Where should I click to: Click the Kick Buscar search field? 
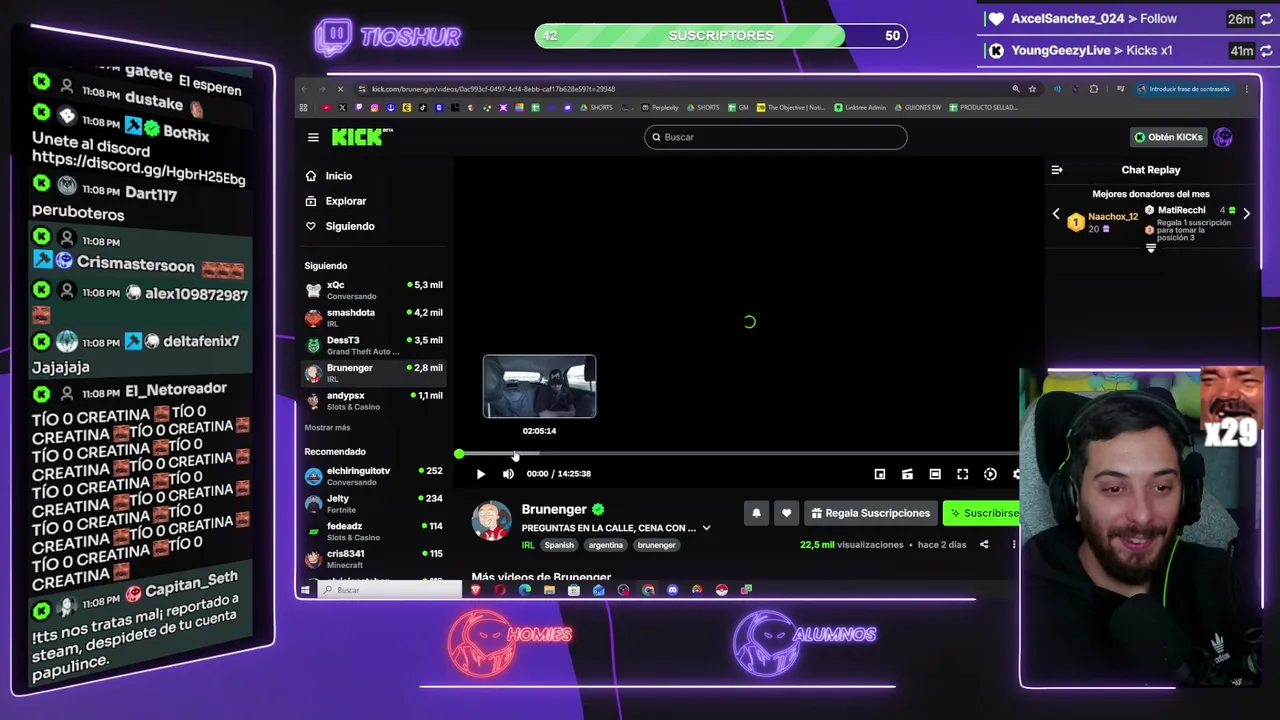point(775,137)
